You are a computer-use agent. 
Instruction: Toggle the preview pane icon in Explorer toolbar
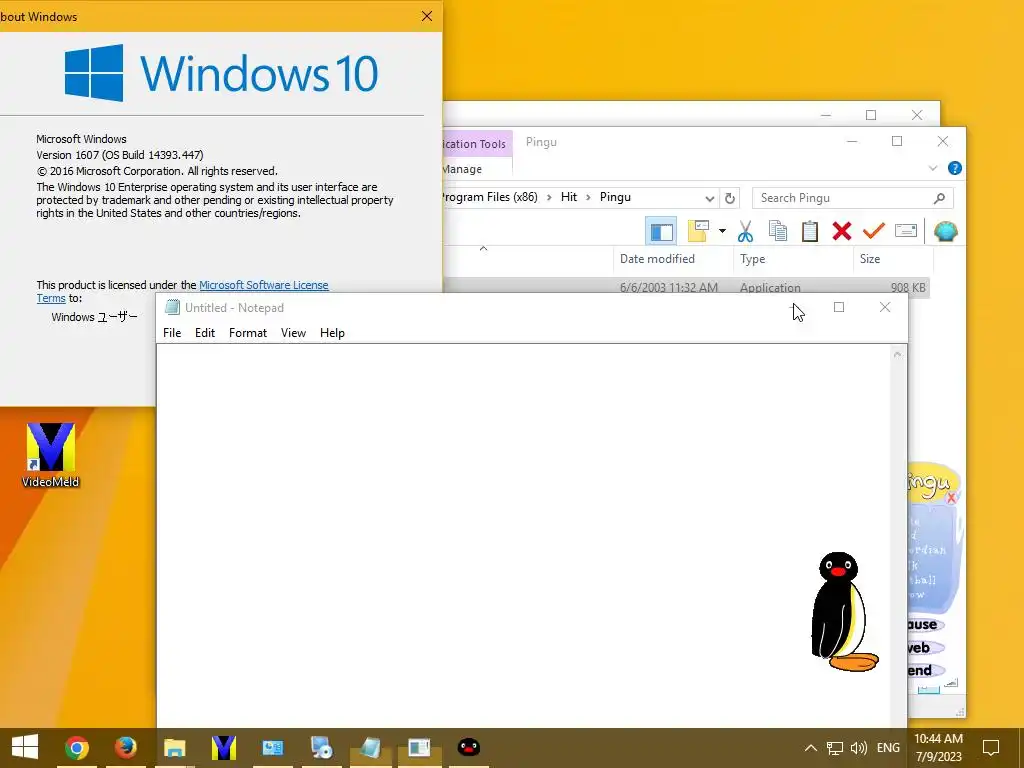[x=661, y=231]
